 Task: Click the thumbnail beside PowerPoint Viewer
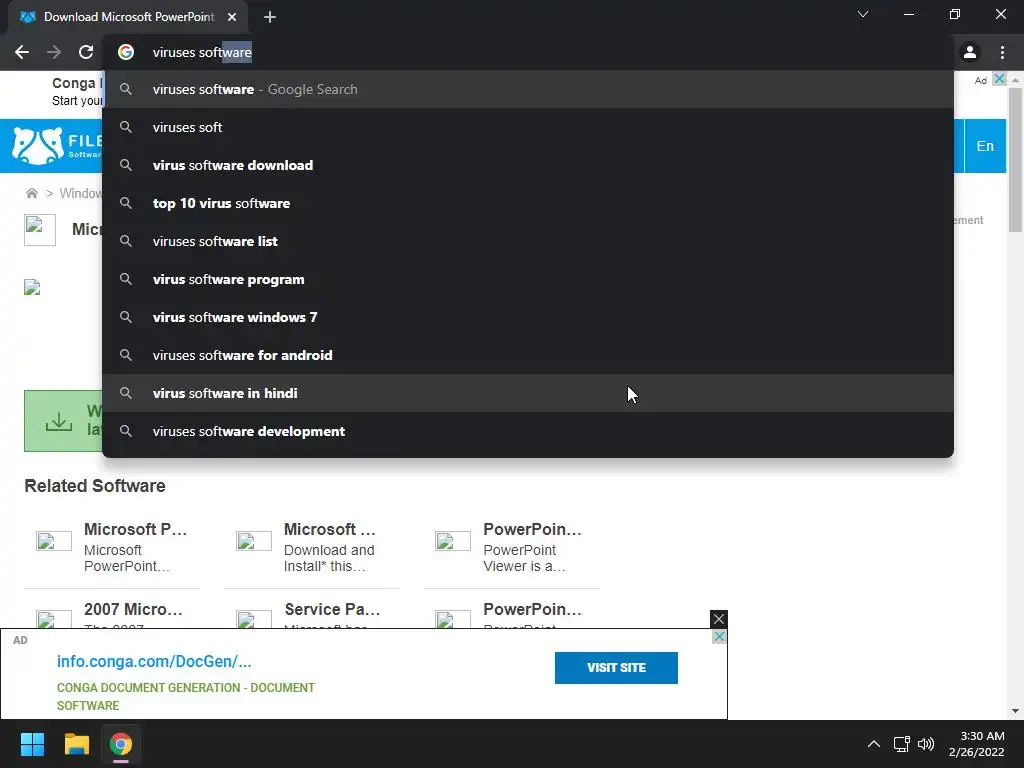(x=453, y=541)
